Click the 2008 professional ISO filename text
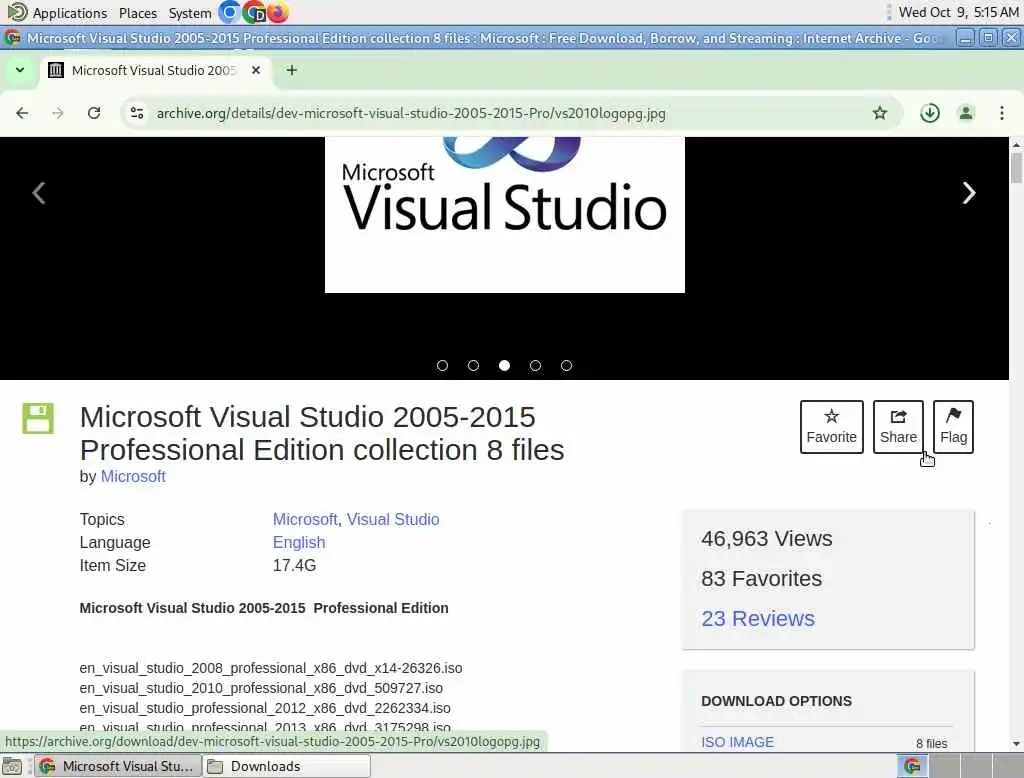Screen dimensions: 1024x778 point(271,668)
